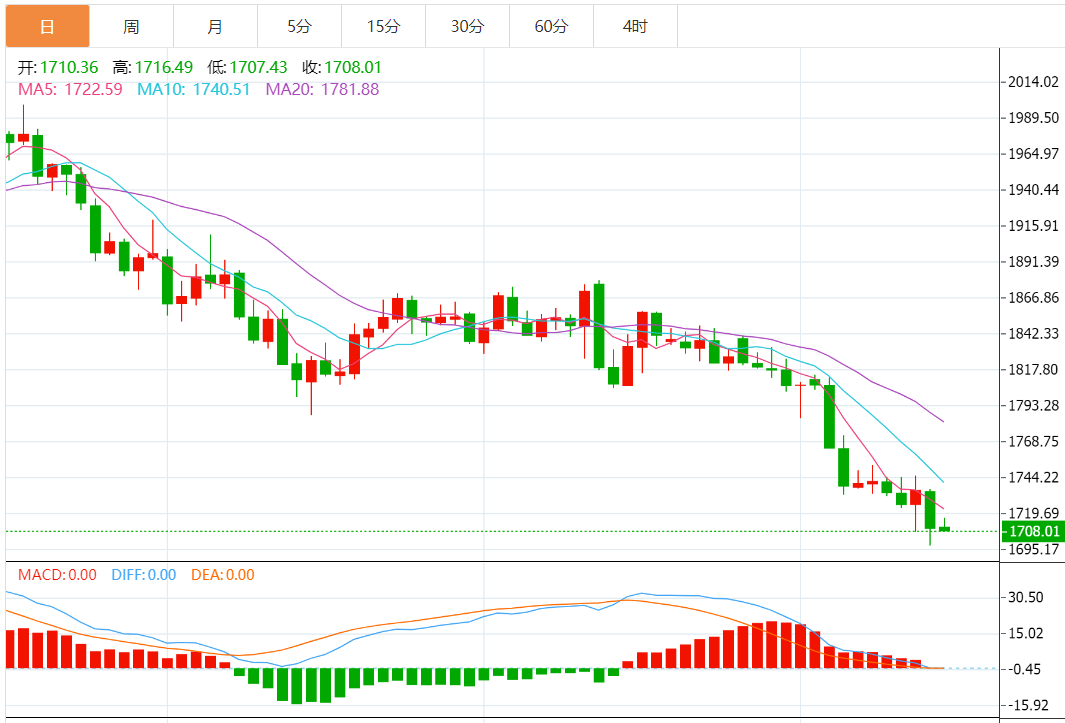Click the 收 closing price readout
1065x723 pixels.
coord(342,67)
